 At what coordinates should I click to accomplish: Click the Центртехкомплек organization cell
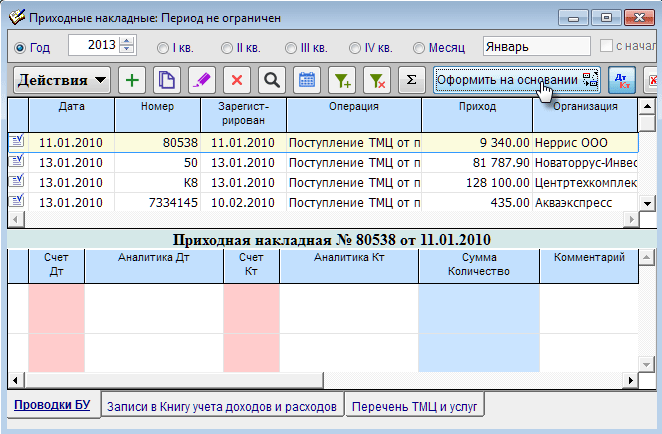coord(585,182)
